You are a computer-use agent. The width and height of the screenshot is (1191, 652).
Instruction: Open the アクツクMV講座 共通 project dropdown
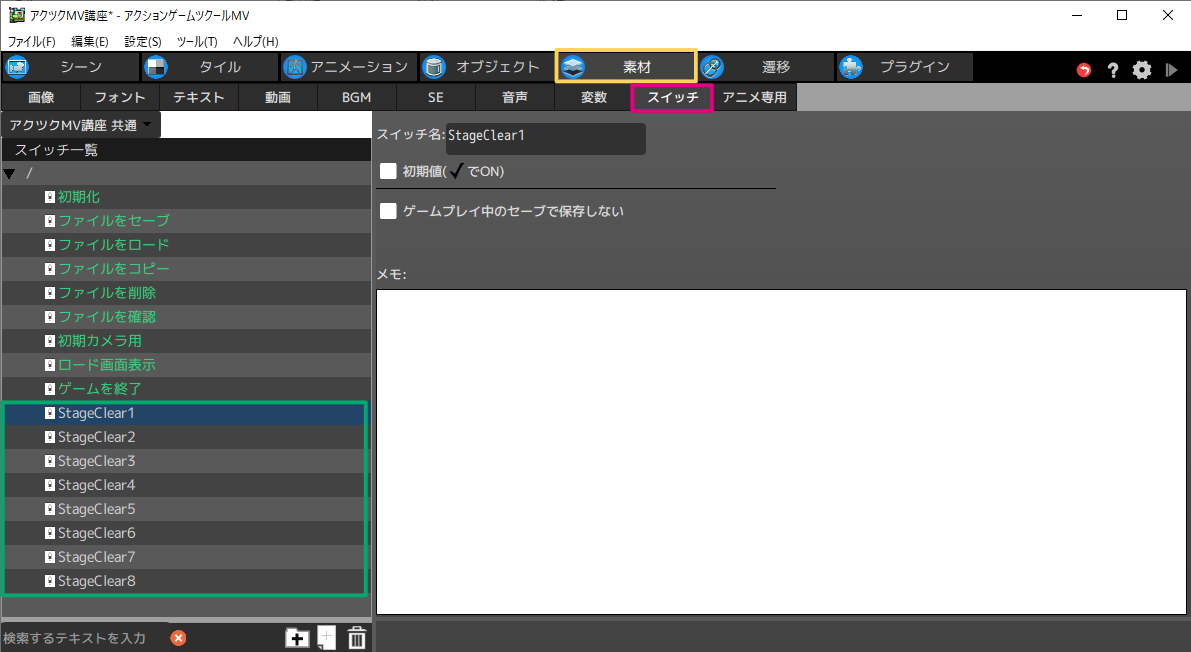point(80,125)
